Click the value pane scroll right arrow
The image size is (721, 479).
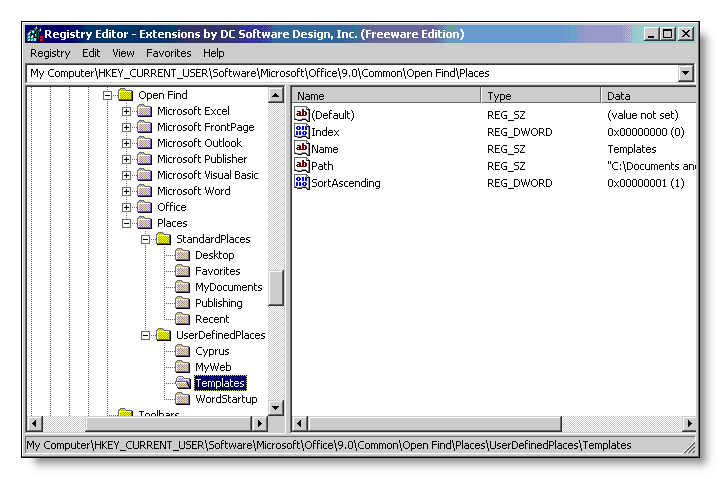pos(688,423)
